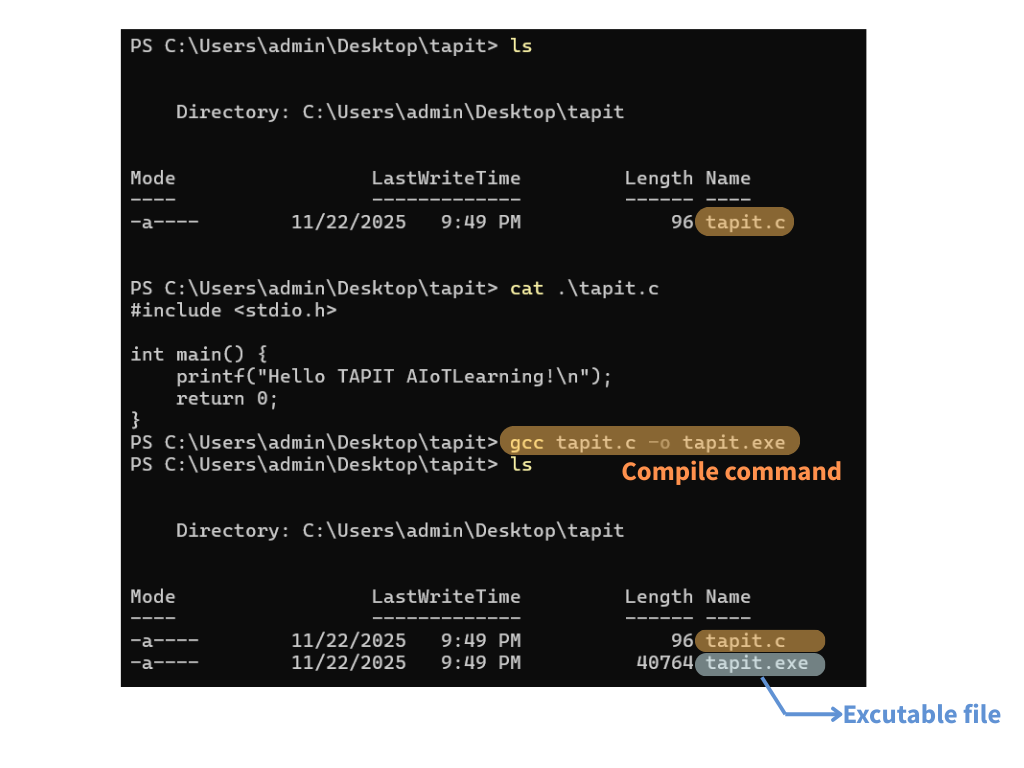
Task: Click the 'LastWriteTime' header in the first listing
Action: pos(446,179)
